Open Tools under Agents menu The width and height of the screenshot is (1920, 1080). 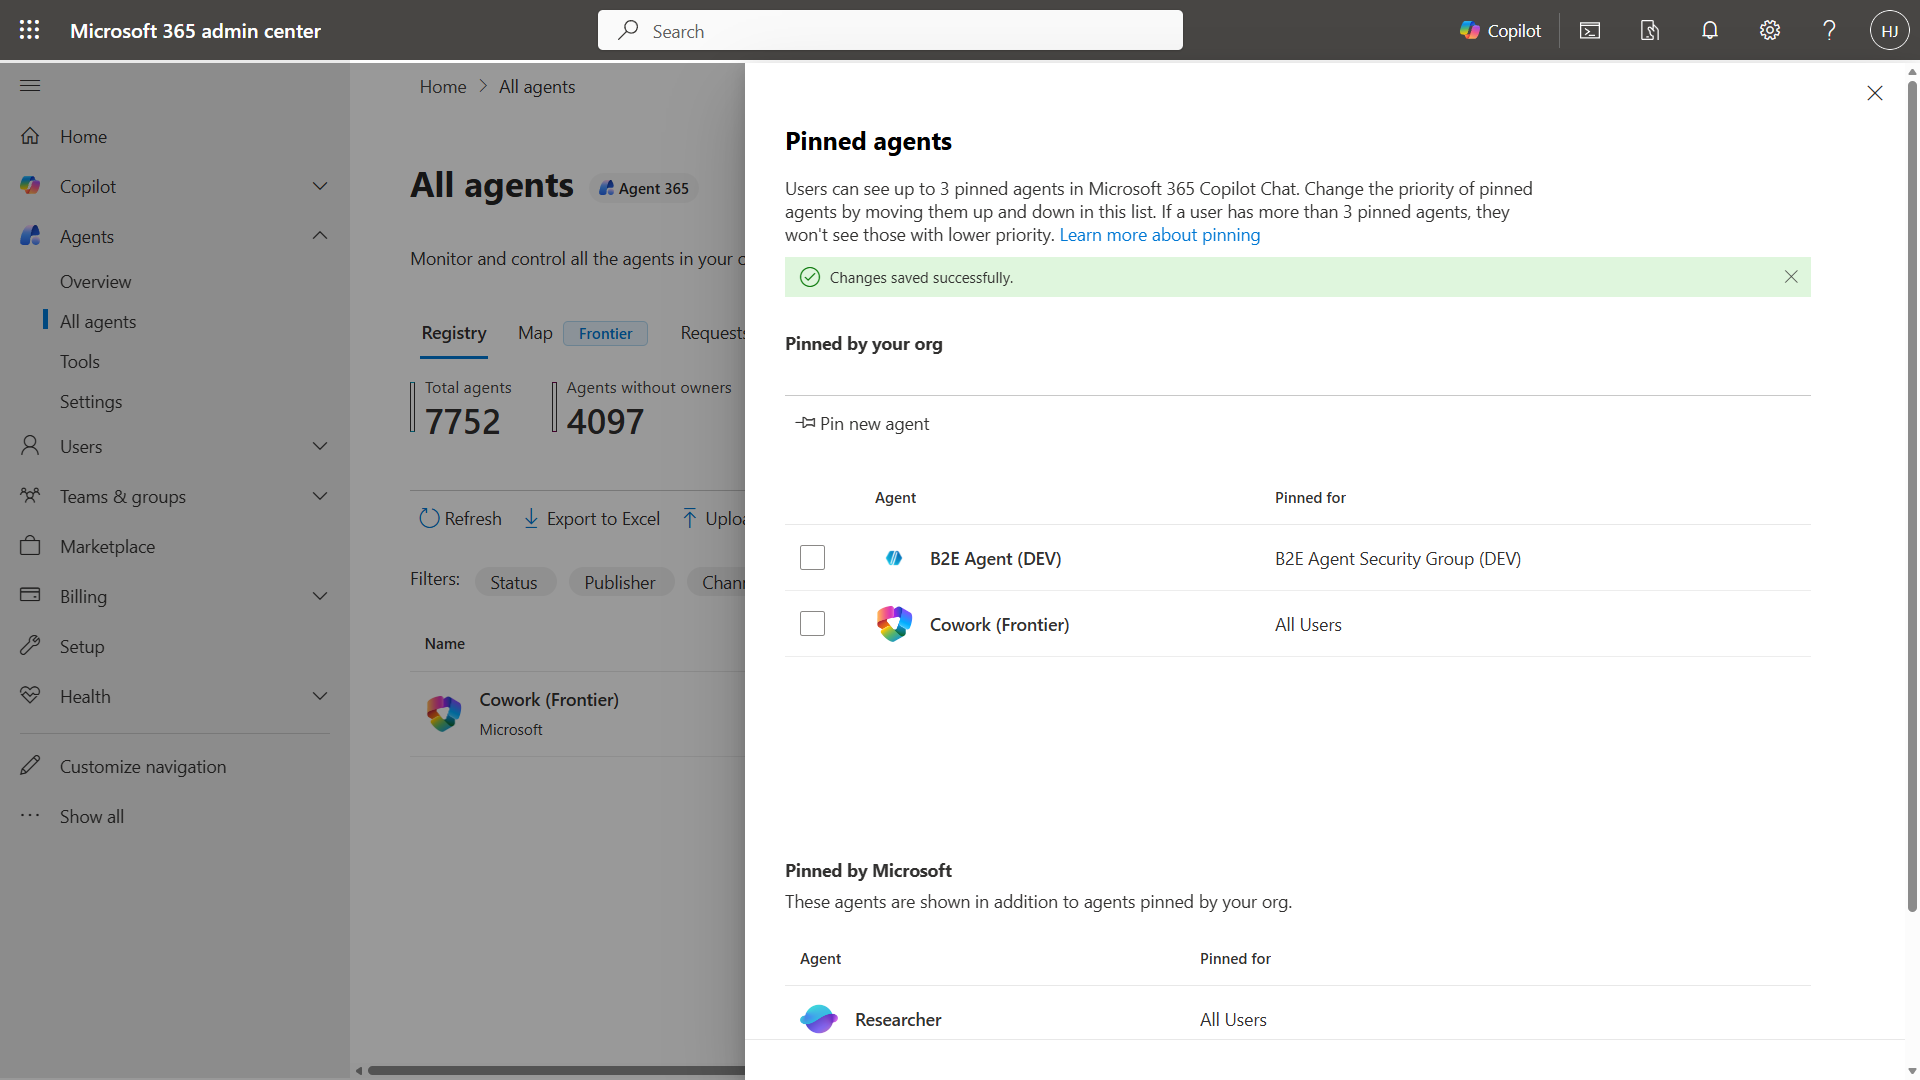pyautogui.click(x=80, y=362)
